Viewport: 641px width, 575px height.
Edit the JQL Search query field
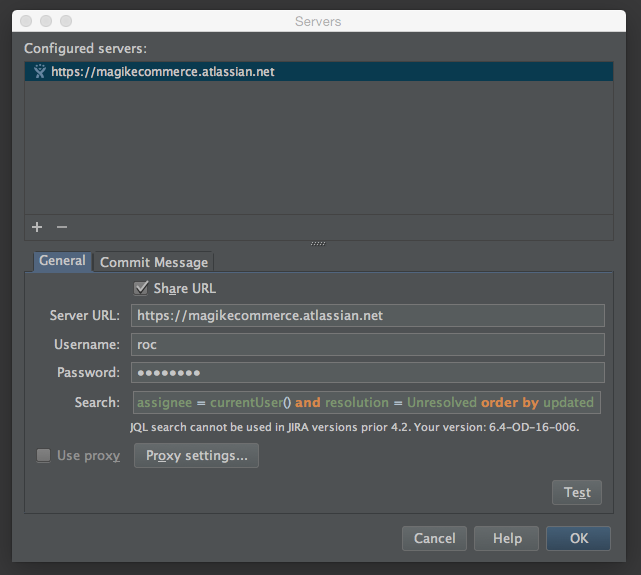click(x=367, y=403)
